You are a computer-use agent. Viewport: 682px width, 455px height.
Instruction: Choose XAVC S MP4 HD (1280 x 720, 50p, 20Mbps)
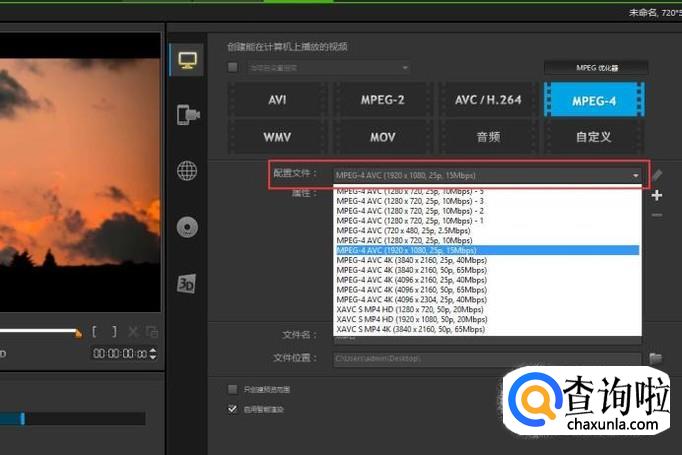point(488,309)
